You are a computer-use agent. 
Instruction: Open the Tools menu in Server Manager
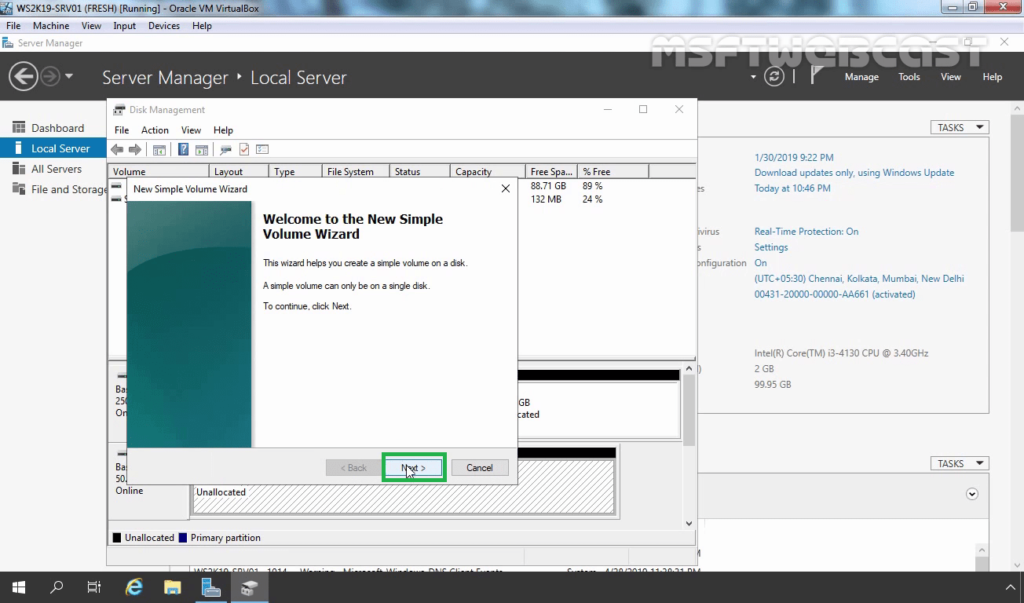[x=908, y=76]
